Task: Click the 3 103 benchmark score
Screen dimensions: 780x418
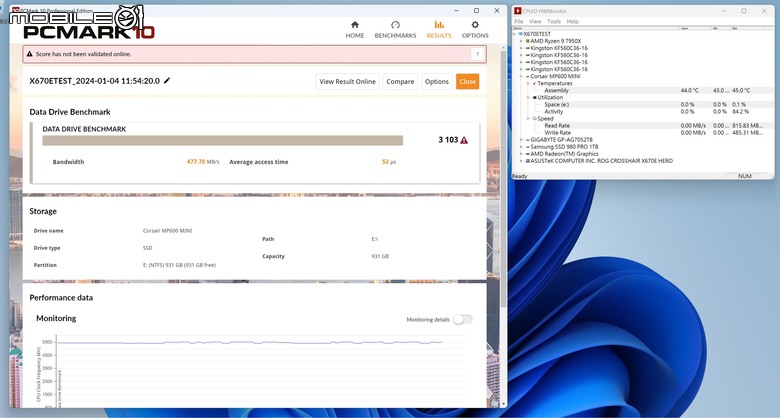Action: [x=448, y=140]
